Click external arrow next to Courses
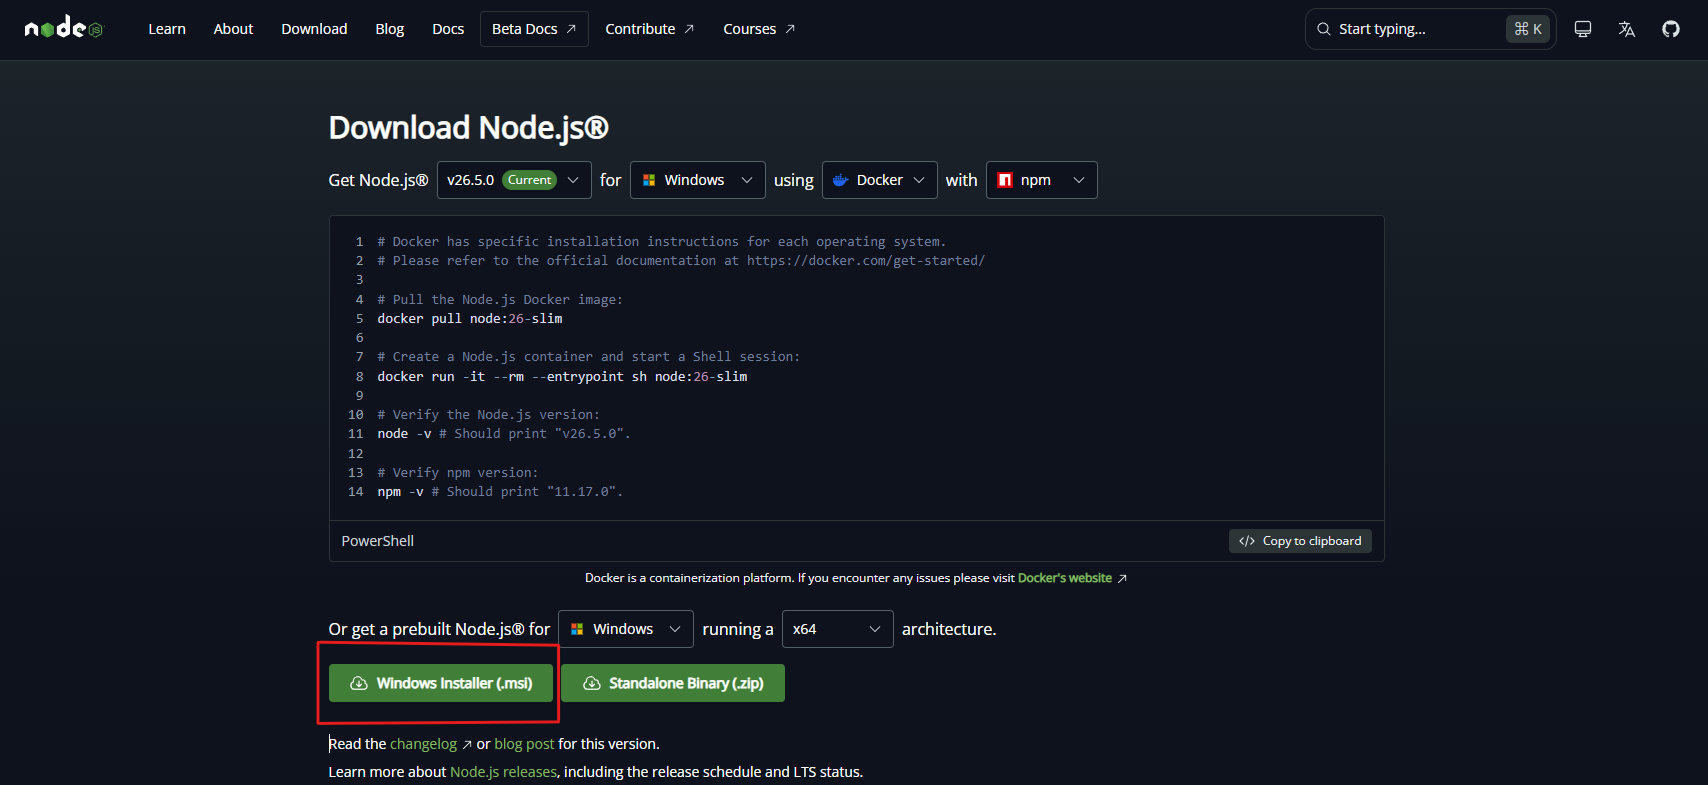The height and width of the screenshot is (785, 1708). point(790,29)
